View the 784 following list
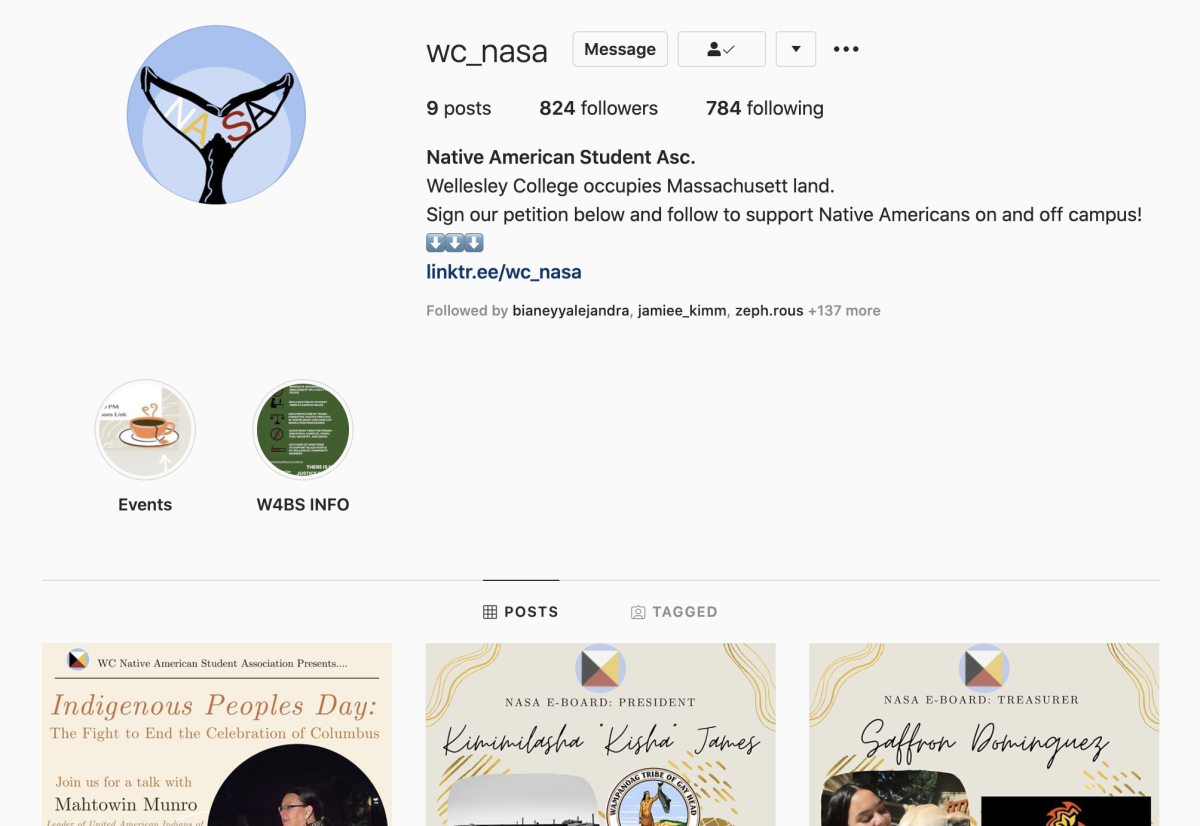Image resolution: width=1200 pixels, height=826 pixels. click(764, 108)
